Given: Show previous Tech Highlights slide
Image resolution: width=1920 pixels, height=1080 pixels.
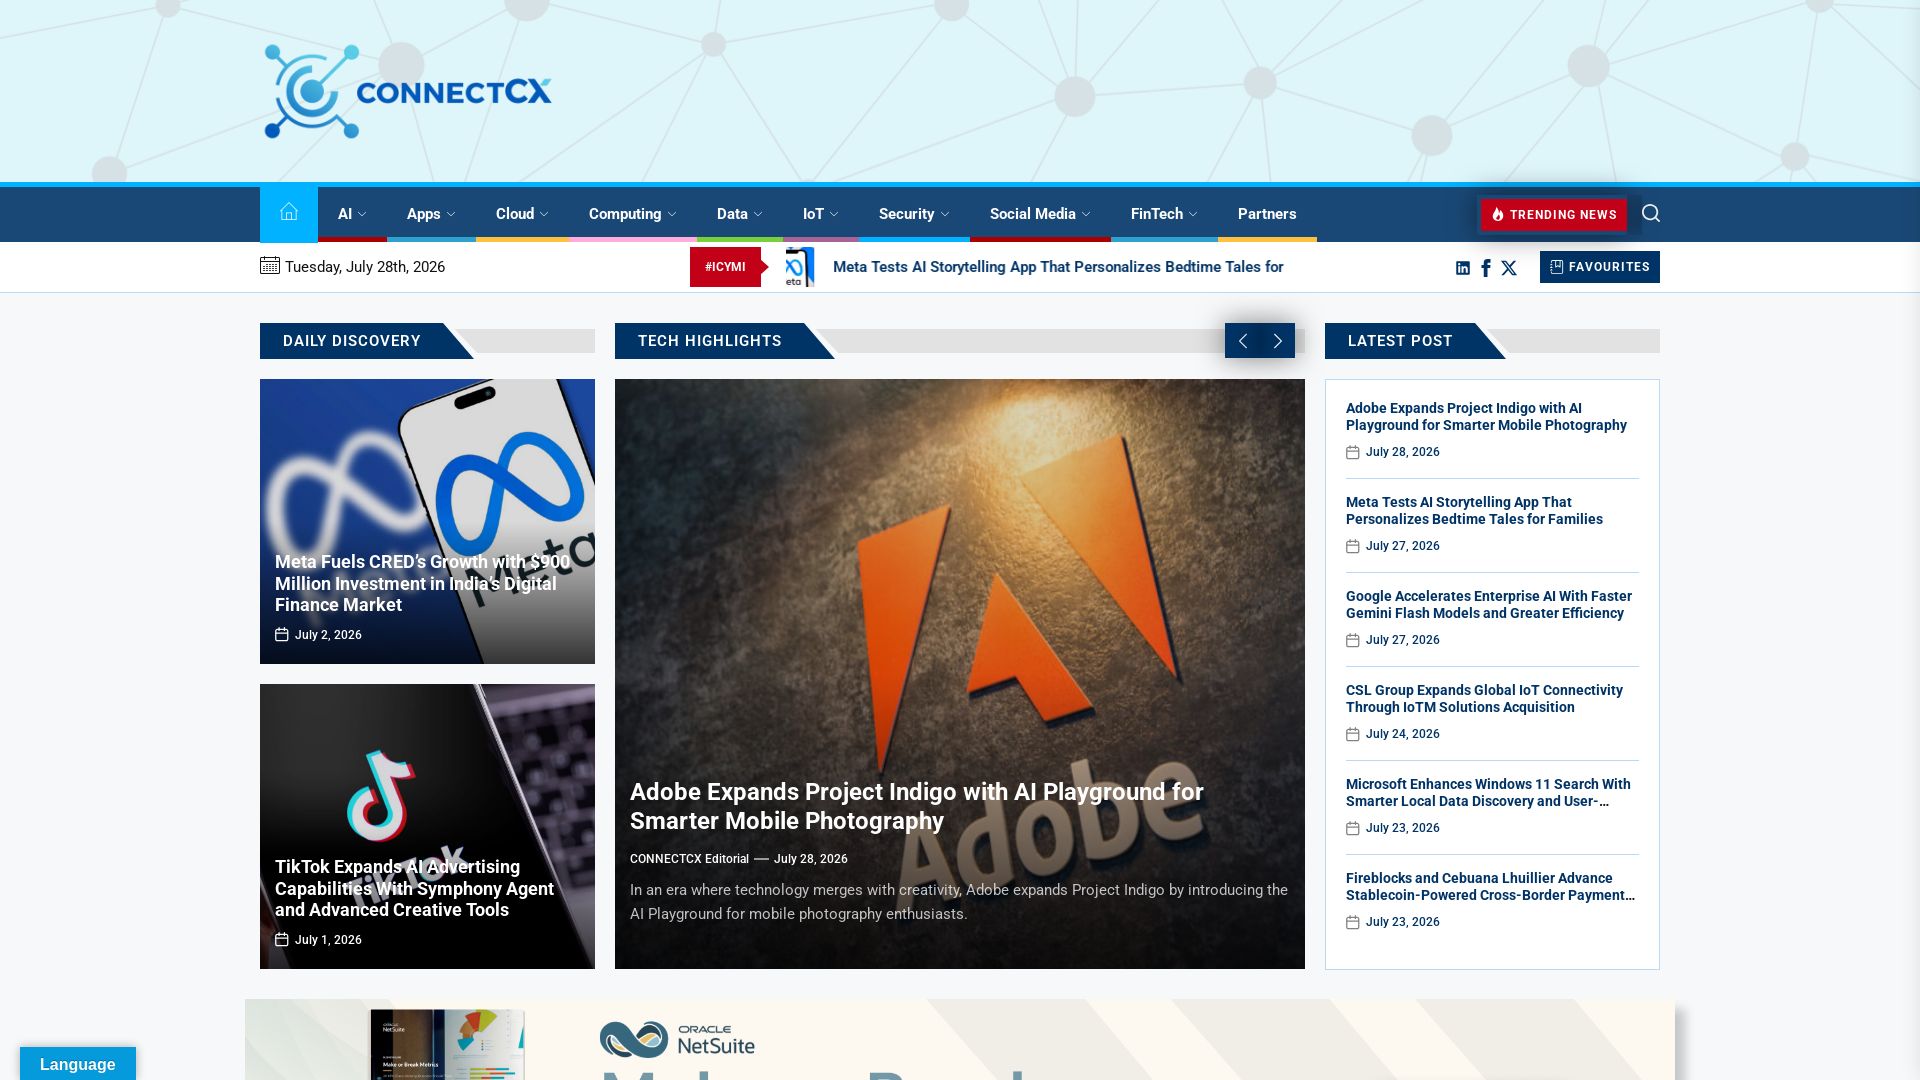Looking at the screenshot, I should (x=1242, y=341).
